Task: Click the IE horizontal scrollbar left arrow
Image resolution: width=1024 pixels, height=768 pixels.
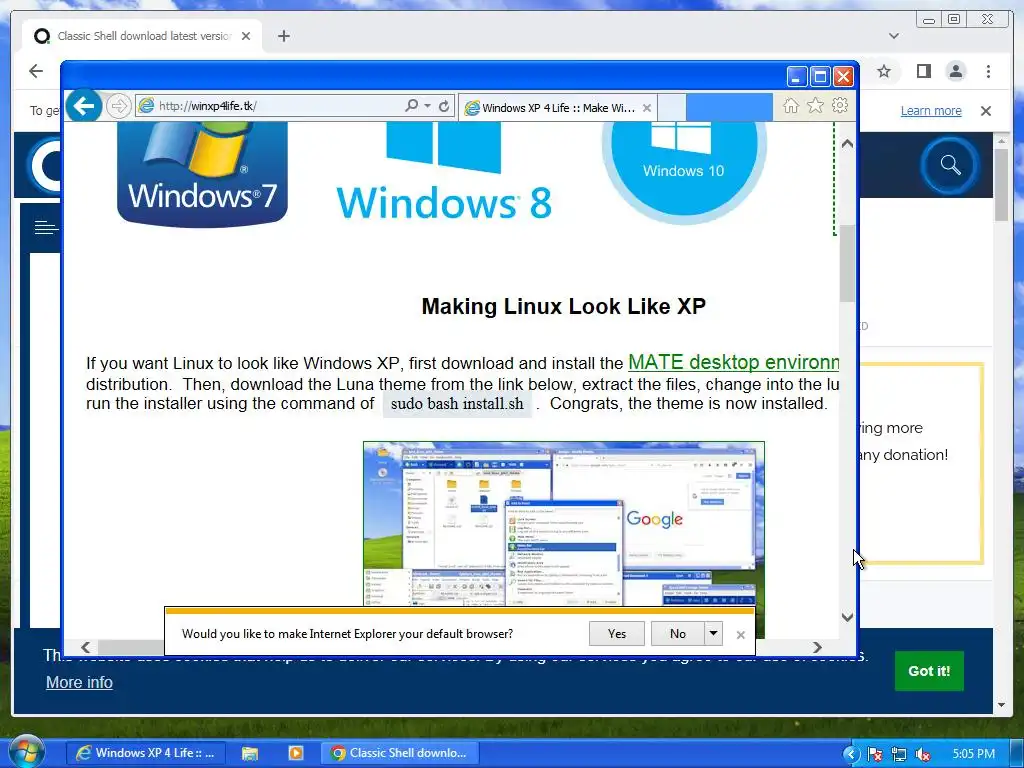Action: coord(86,647)
